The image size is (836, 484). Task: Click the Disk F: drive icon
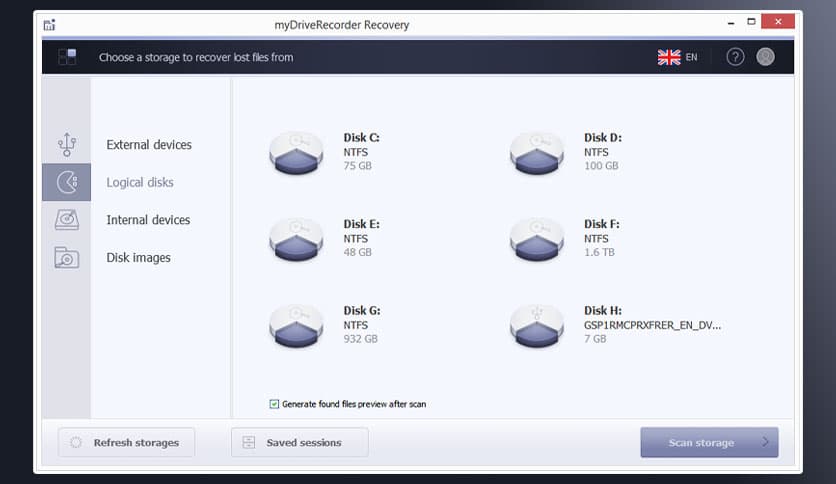coord(537,239)
